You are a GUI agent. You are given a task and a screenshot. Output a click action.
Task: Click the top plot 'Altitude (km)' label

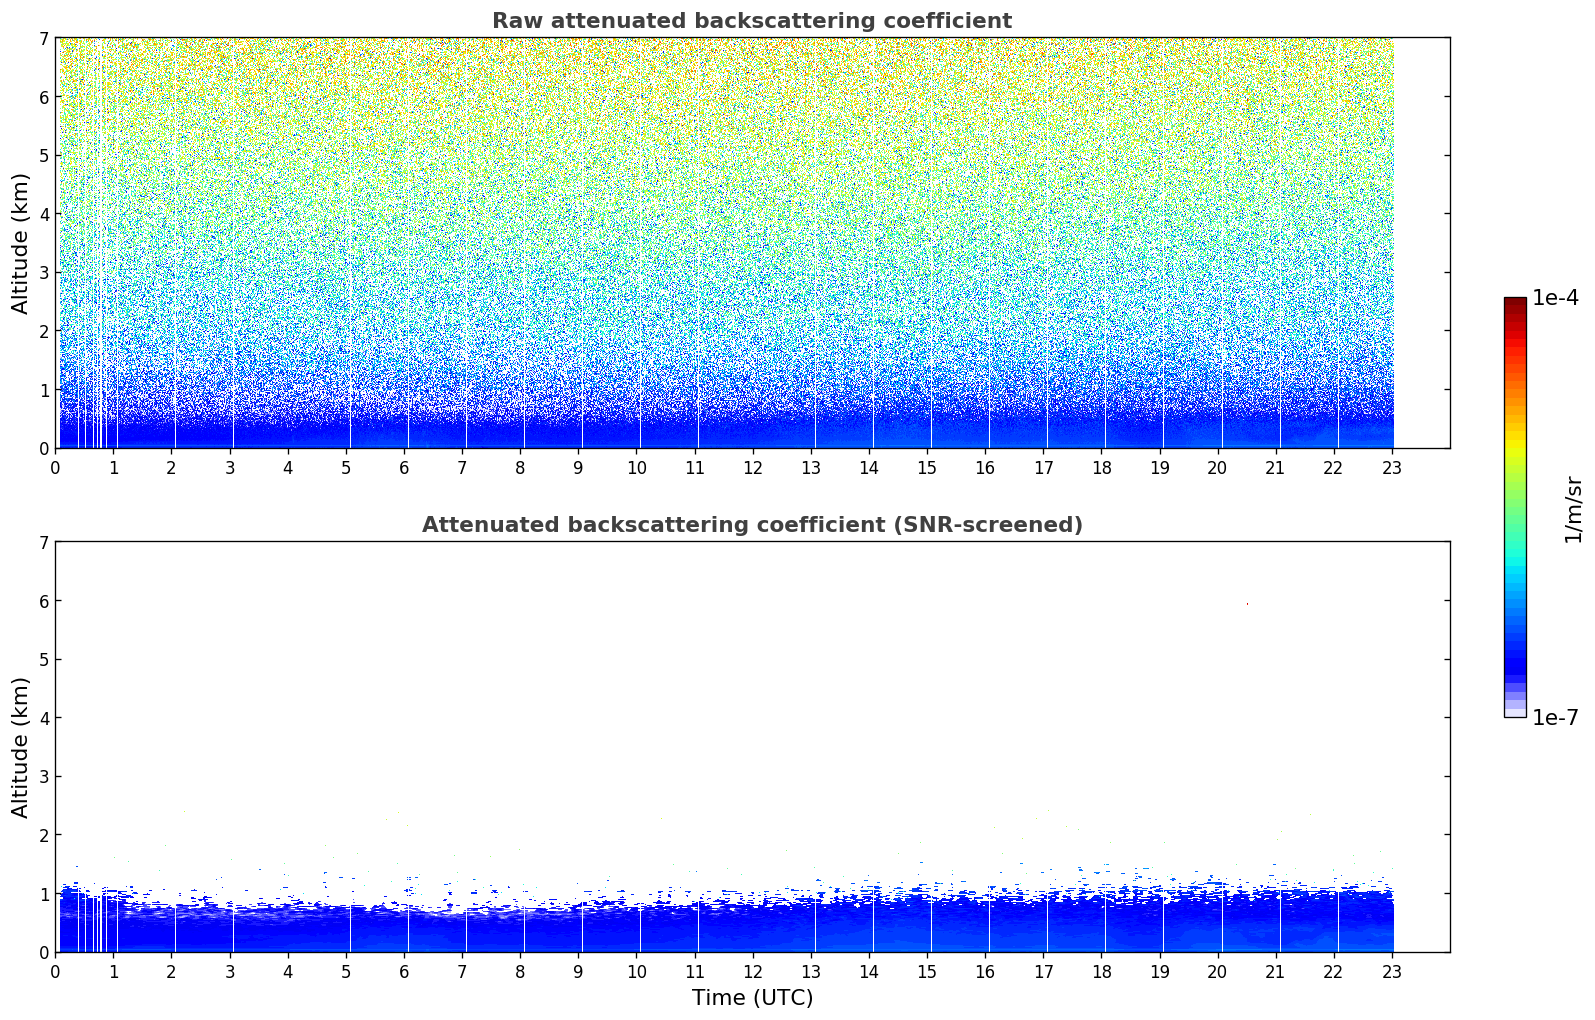21,243
